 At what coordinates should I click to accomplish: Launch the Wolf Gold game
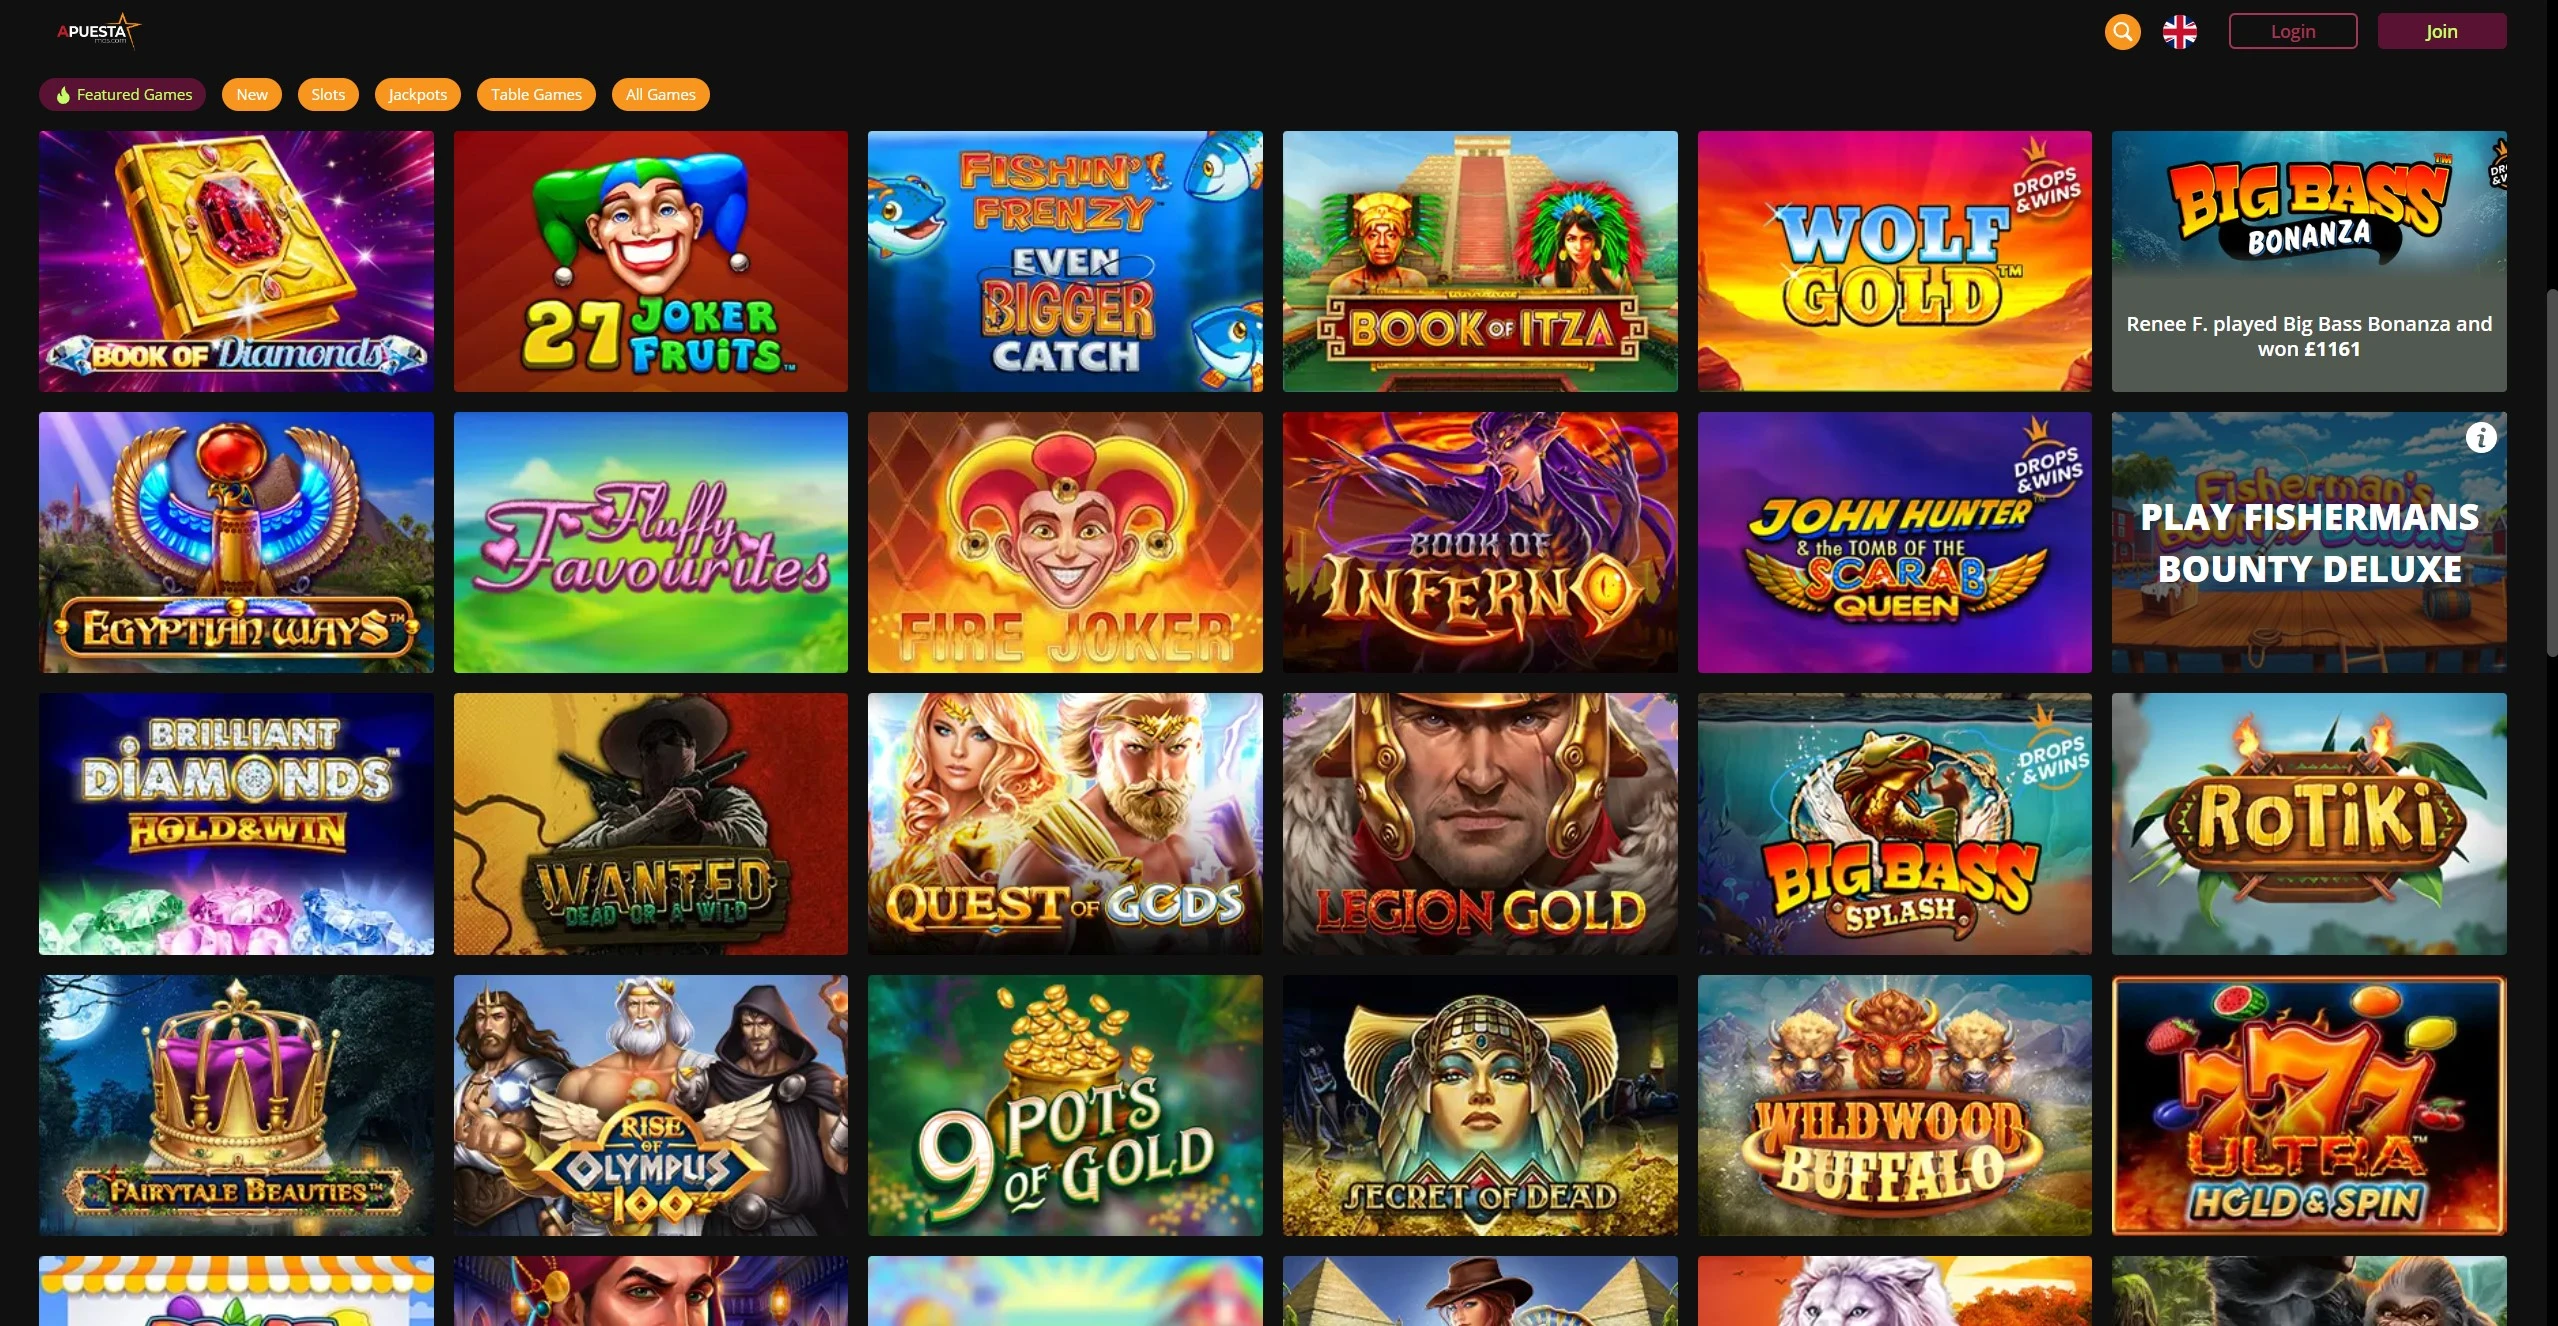click(1894, 261)
